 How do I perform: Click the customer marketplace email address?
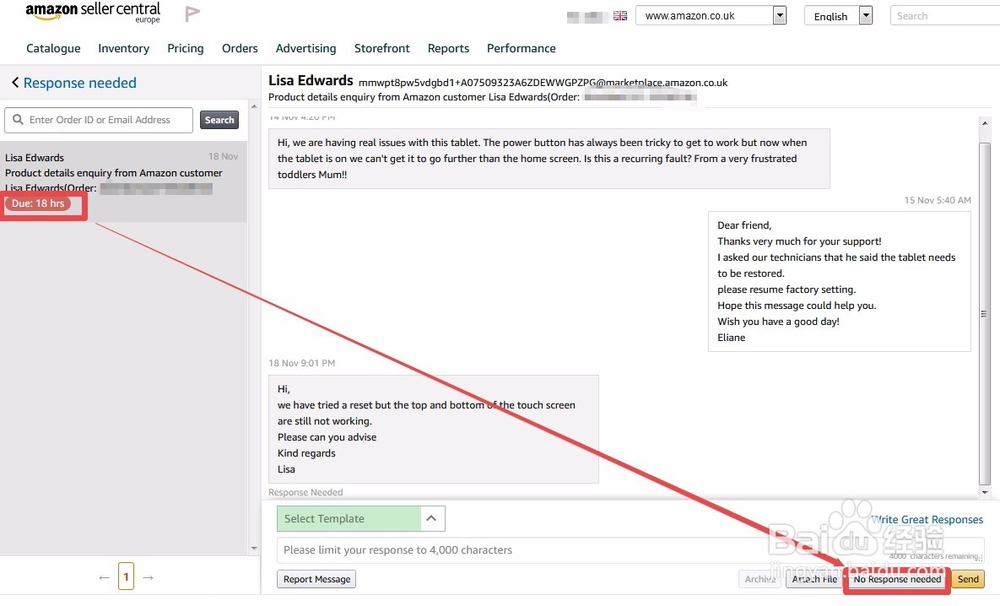pos(543,82)
